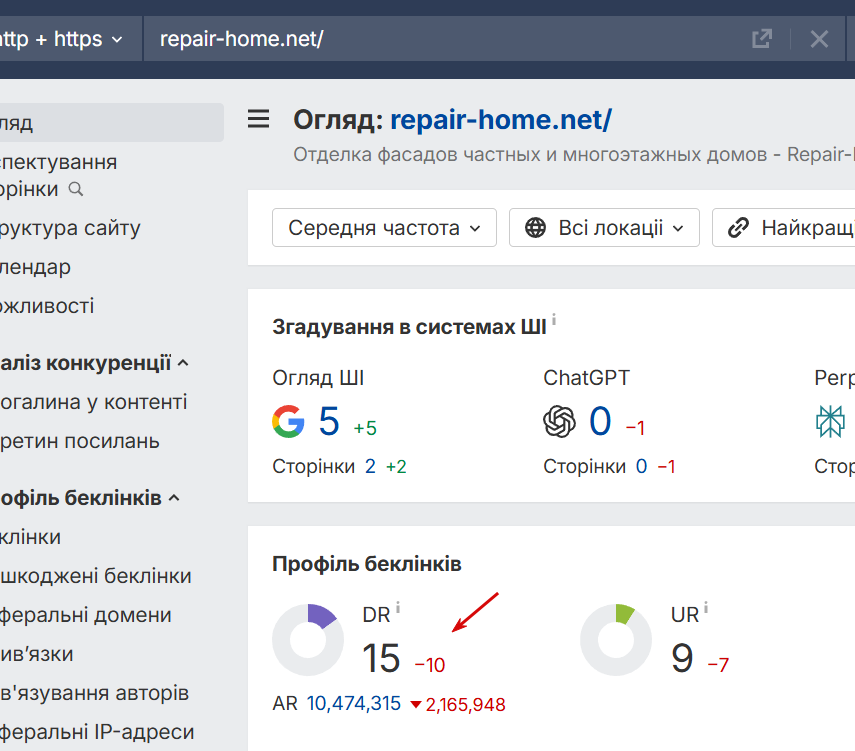Click the ChatGPT logo icon
This screenshot has width=855, height=751.
tap(560, 421)
